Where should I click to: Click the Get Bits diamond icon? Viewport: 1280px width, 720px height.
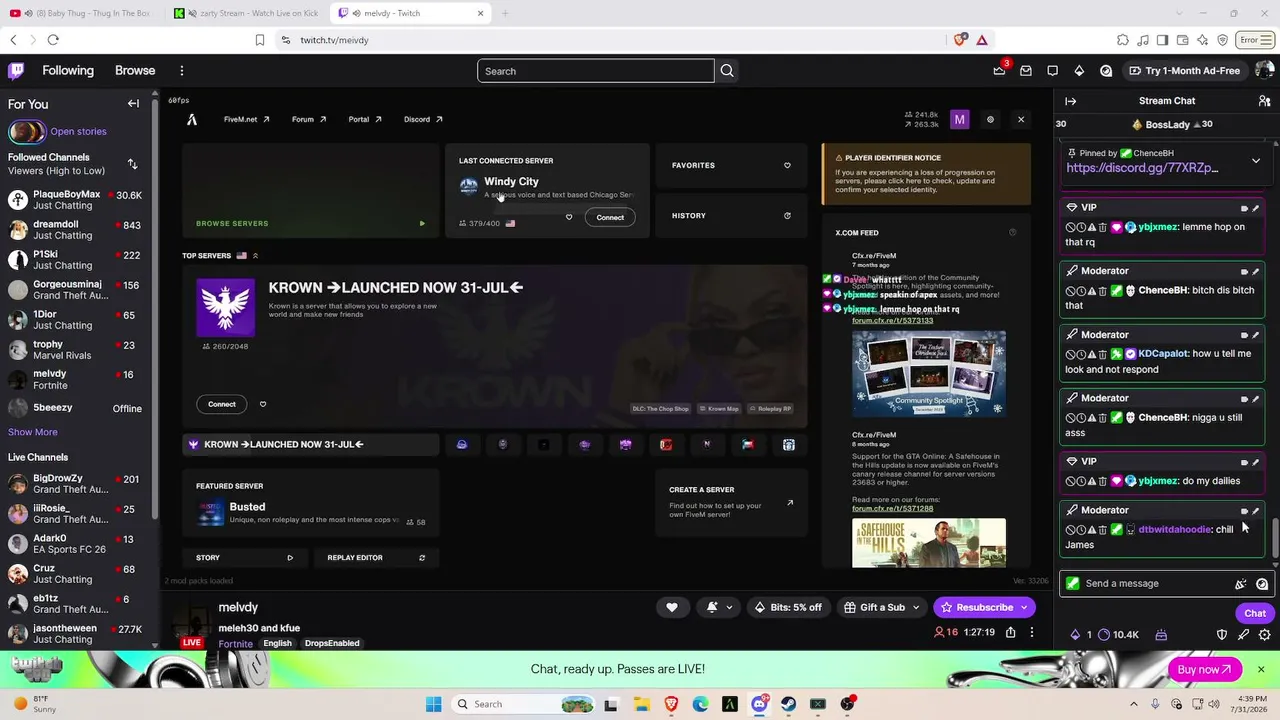click(x=1079, y=71)
